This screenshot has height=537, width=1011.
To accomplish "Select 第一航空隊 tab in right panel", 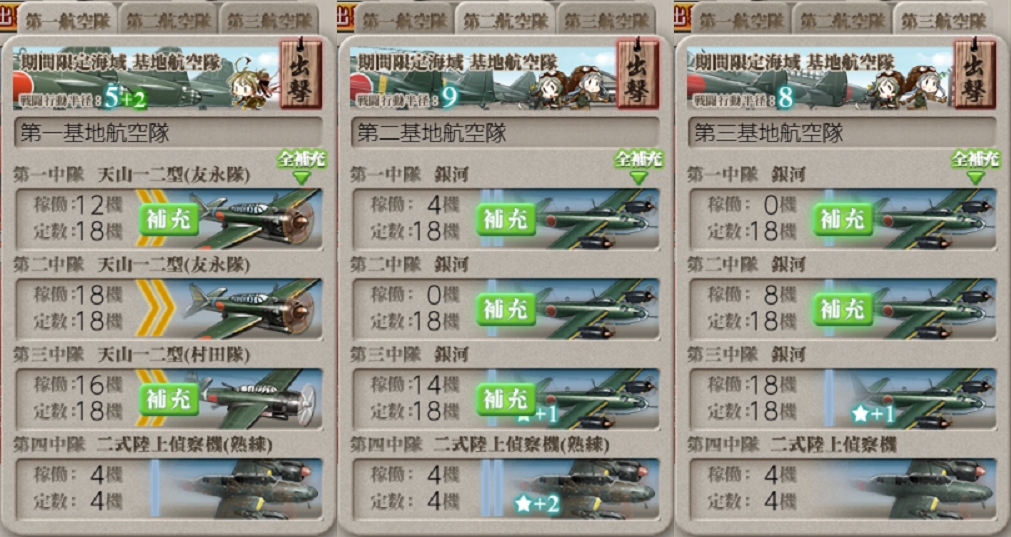I will coord(740,20).
